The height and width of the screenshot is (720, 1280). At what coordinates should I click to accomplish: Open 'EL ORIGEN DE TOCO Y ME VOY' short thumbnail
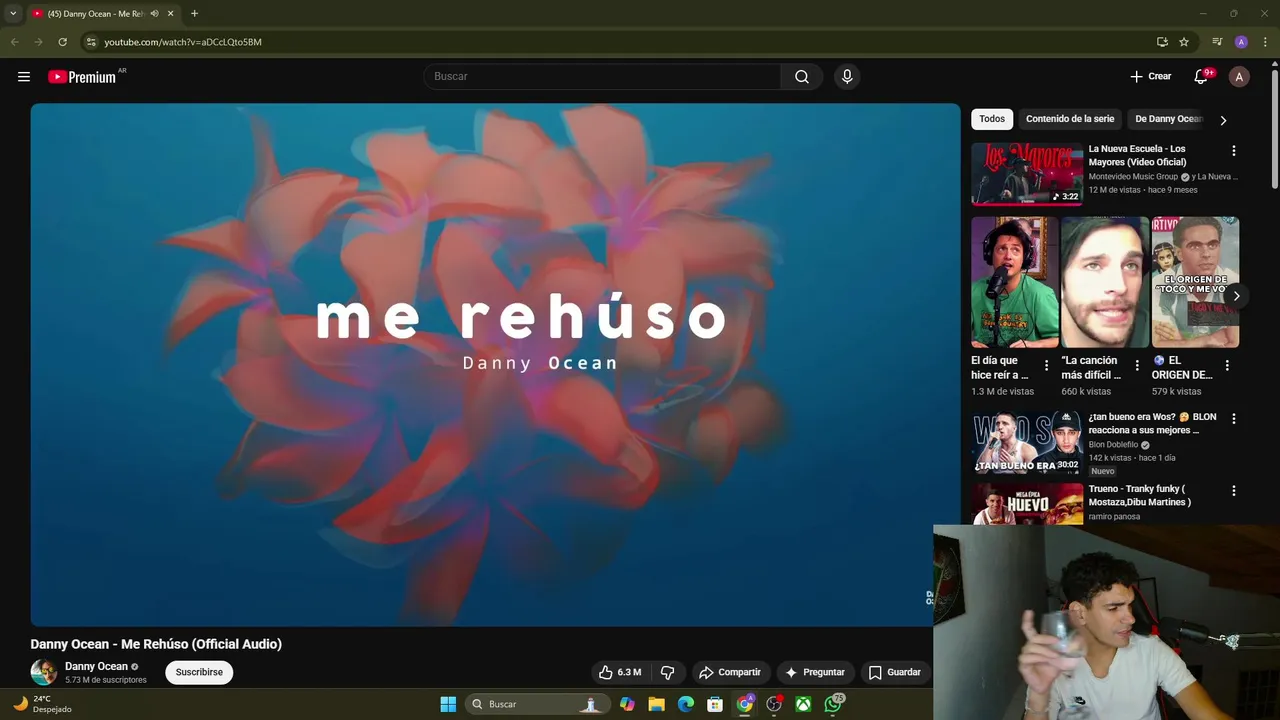point(1195,282)
